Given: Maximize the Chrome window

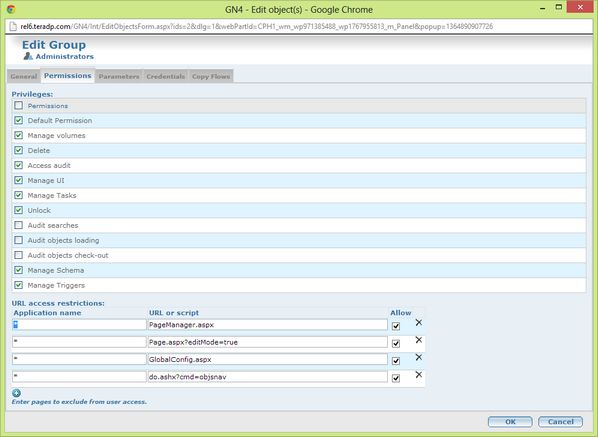Looking at the screenshot, I should [558, 7].
